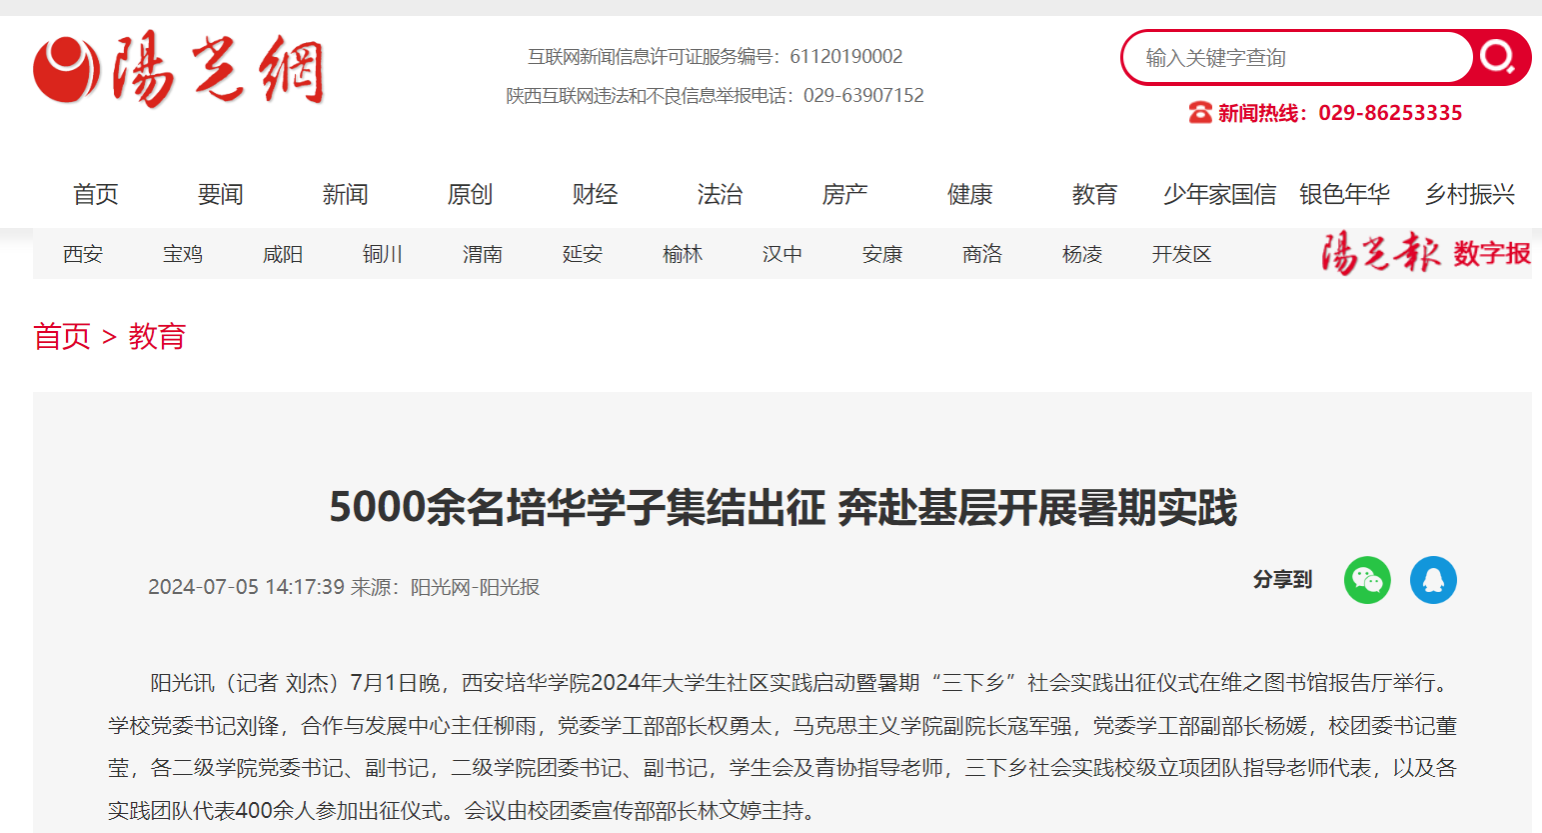
Task: Open the 开发区 tab
Action: tap(1182, 254)
